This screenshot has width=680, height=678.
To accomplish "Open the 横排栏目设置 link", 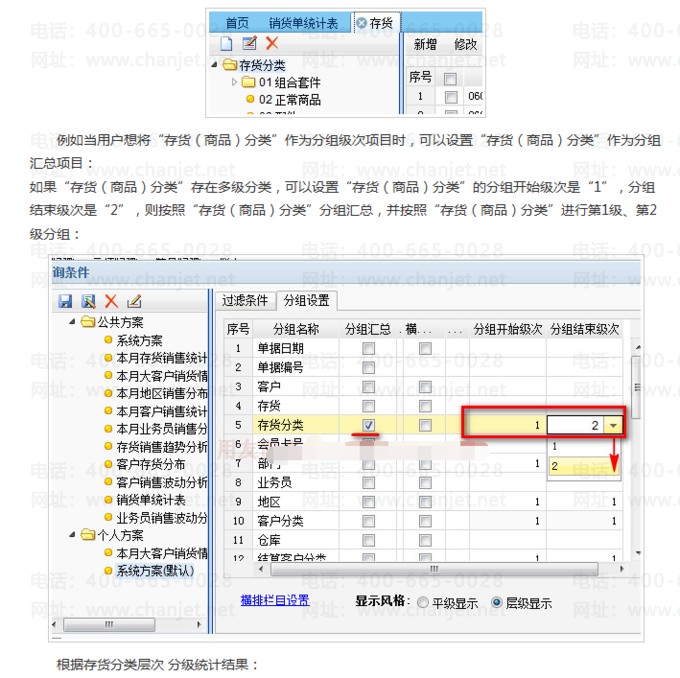I will pyautogui.click(x=275, y=600).
